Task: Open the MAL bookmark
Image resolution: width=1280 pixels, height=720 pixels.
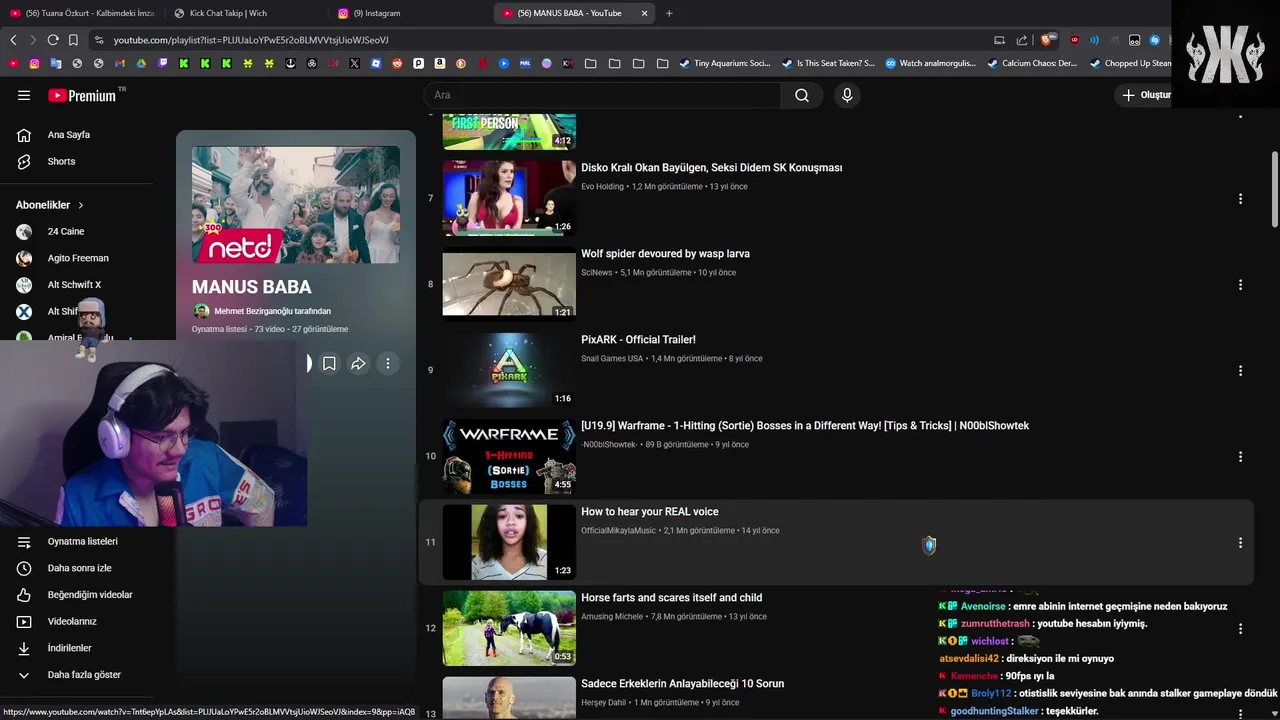Action: click(525, 63)
